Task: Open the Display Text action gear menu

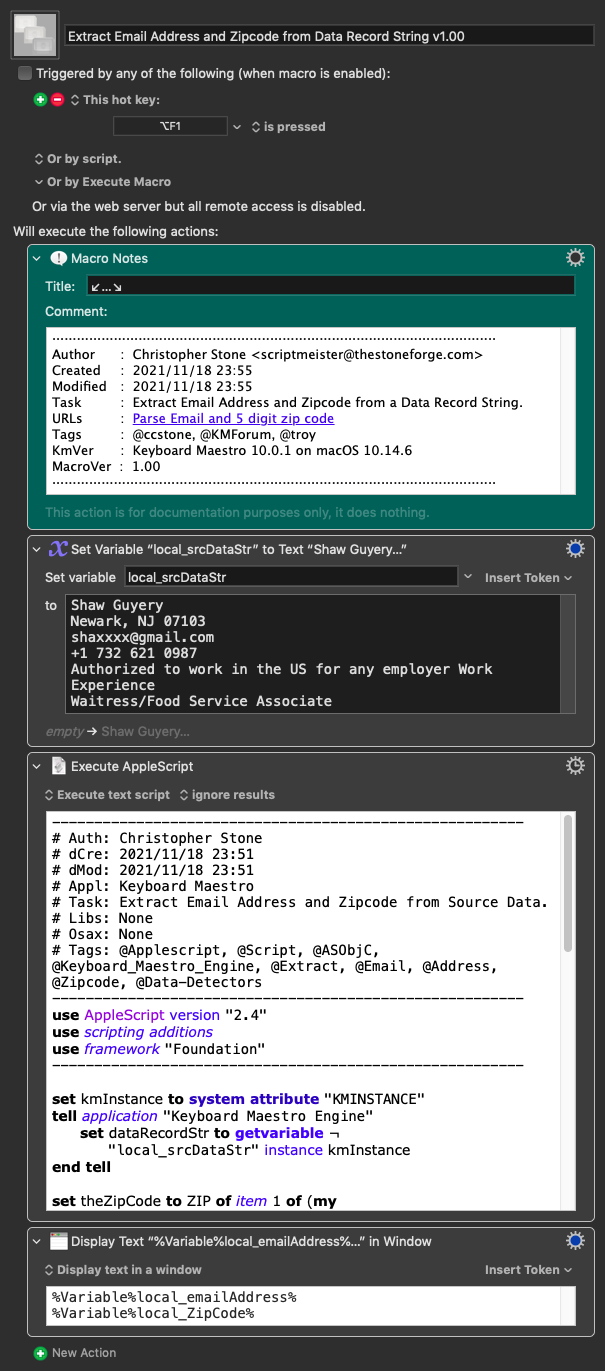Action: [575, 1241]
